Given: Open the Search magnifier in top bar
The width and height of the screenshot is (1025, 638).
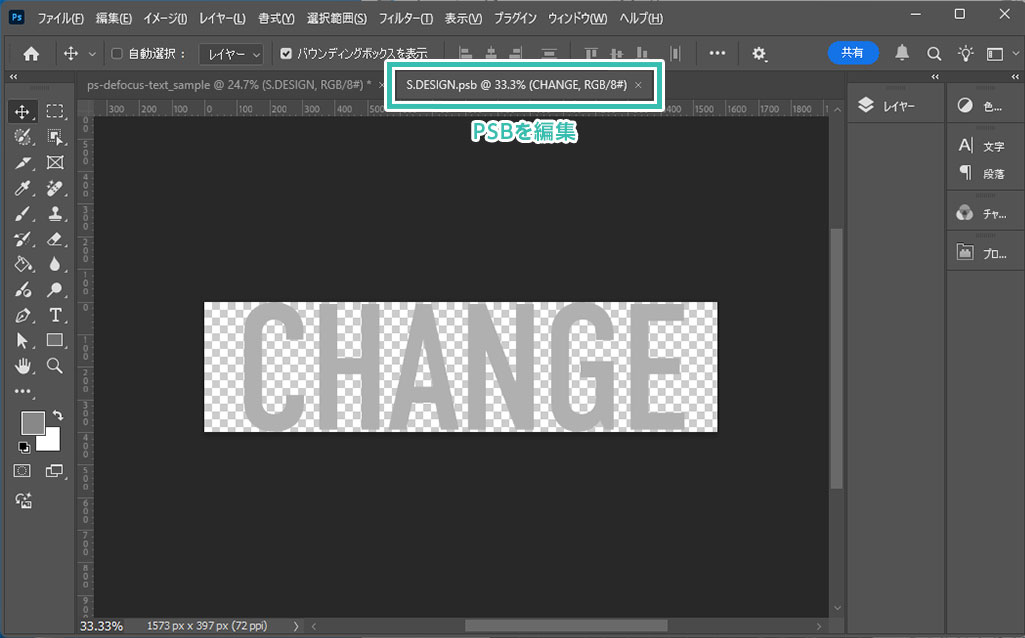Looking at the screenshot, I should (934, 54).
